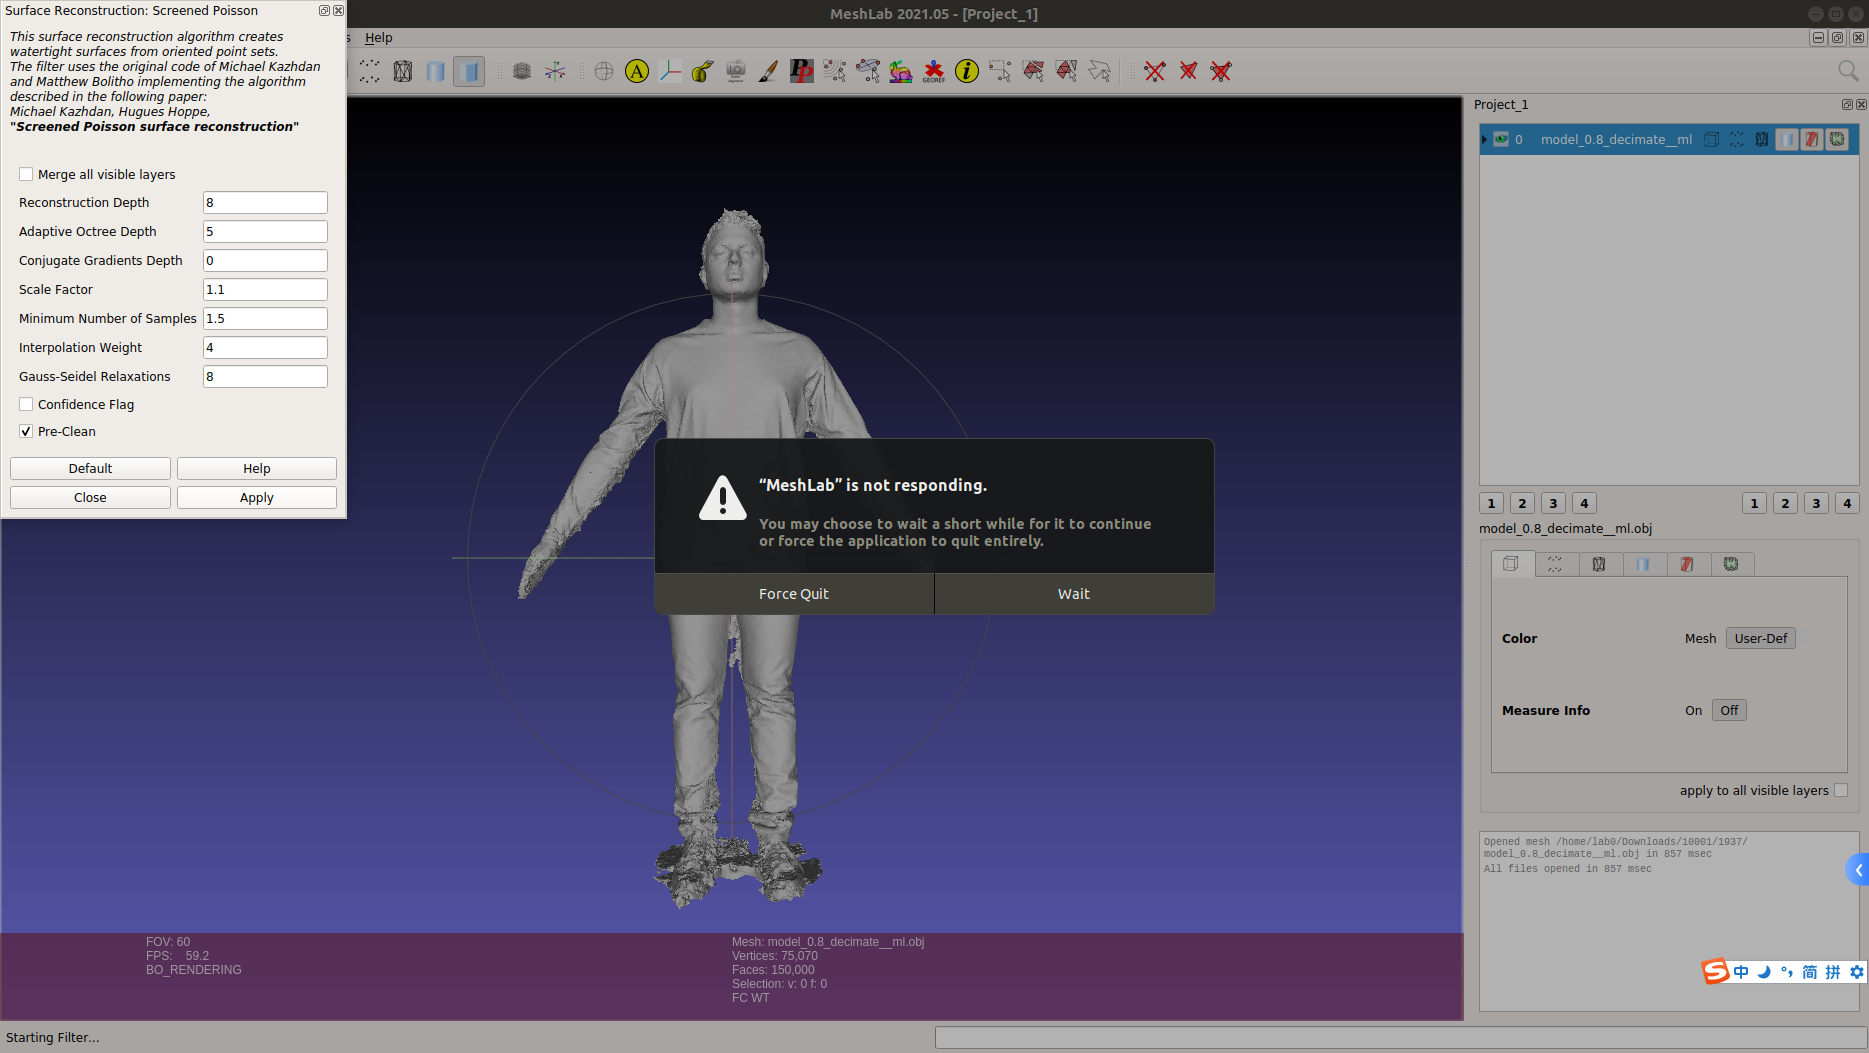The width and height of the screenshot is (1869, 1053).
Task: Click Wait on the not responding dialog
Action: click(x=1073, y=593)
